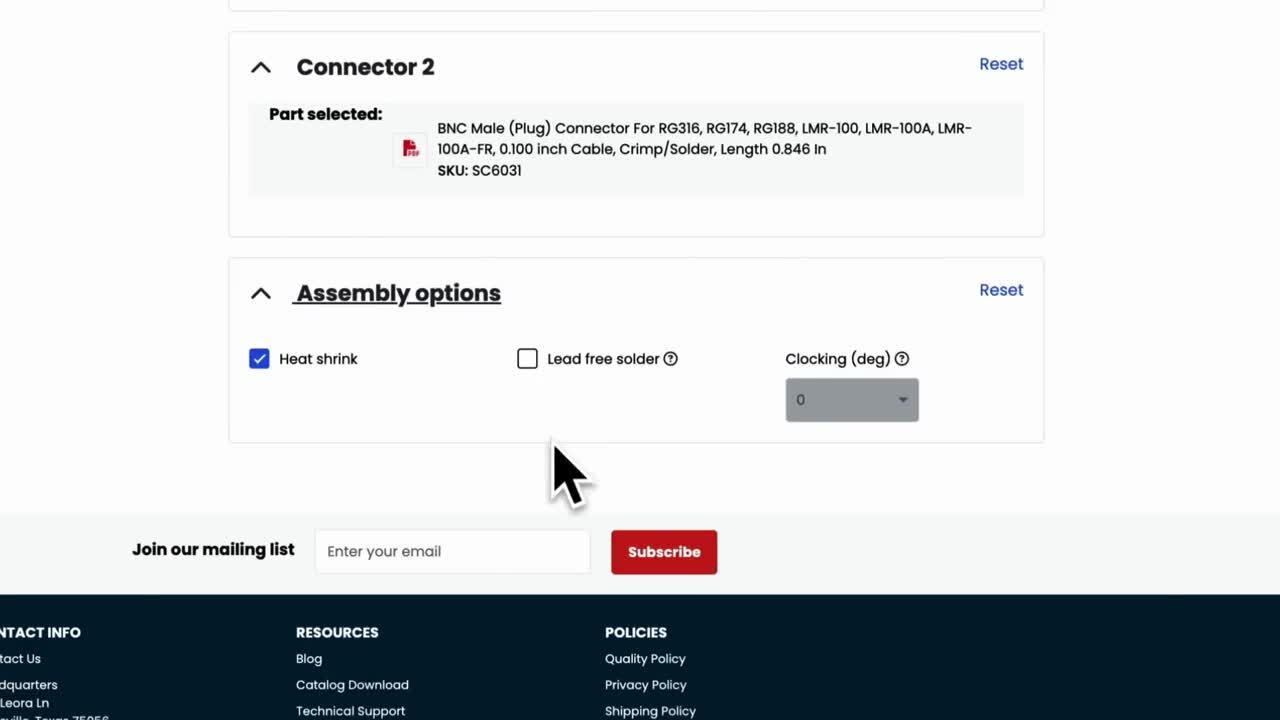
Task: Click the help icon next to Clocking (deg)
Action: click(x=902, y=359)
